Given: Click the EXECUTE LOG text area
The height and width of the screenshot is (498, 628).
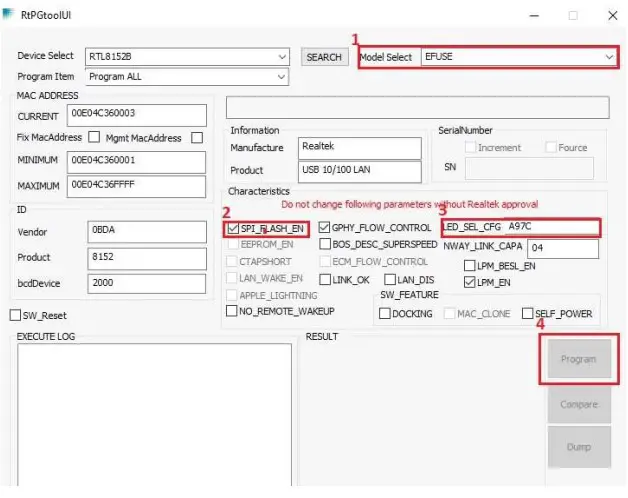Looking at the screenshot, I should [x=154, y=415].
